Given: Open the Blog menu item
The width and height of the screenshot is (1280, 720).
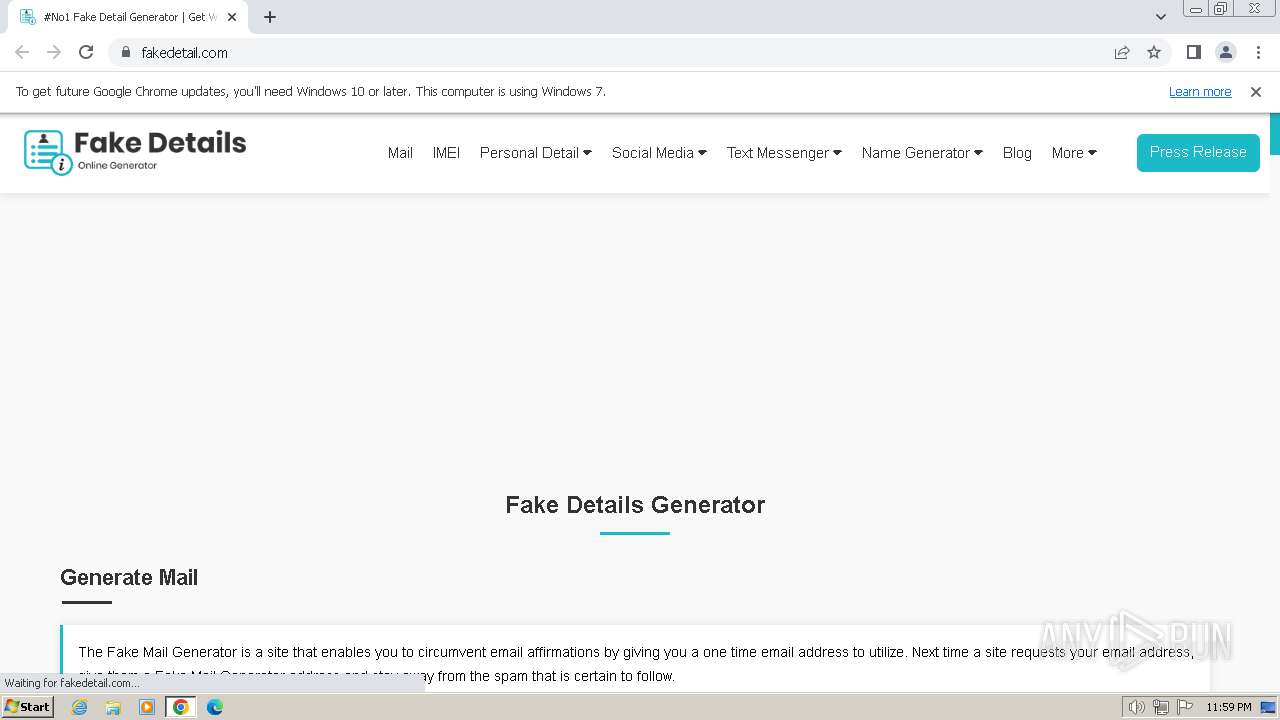Looking at the screenshot, I should pos(1017,153).
